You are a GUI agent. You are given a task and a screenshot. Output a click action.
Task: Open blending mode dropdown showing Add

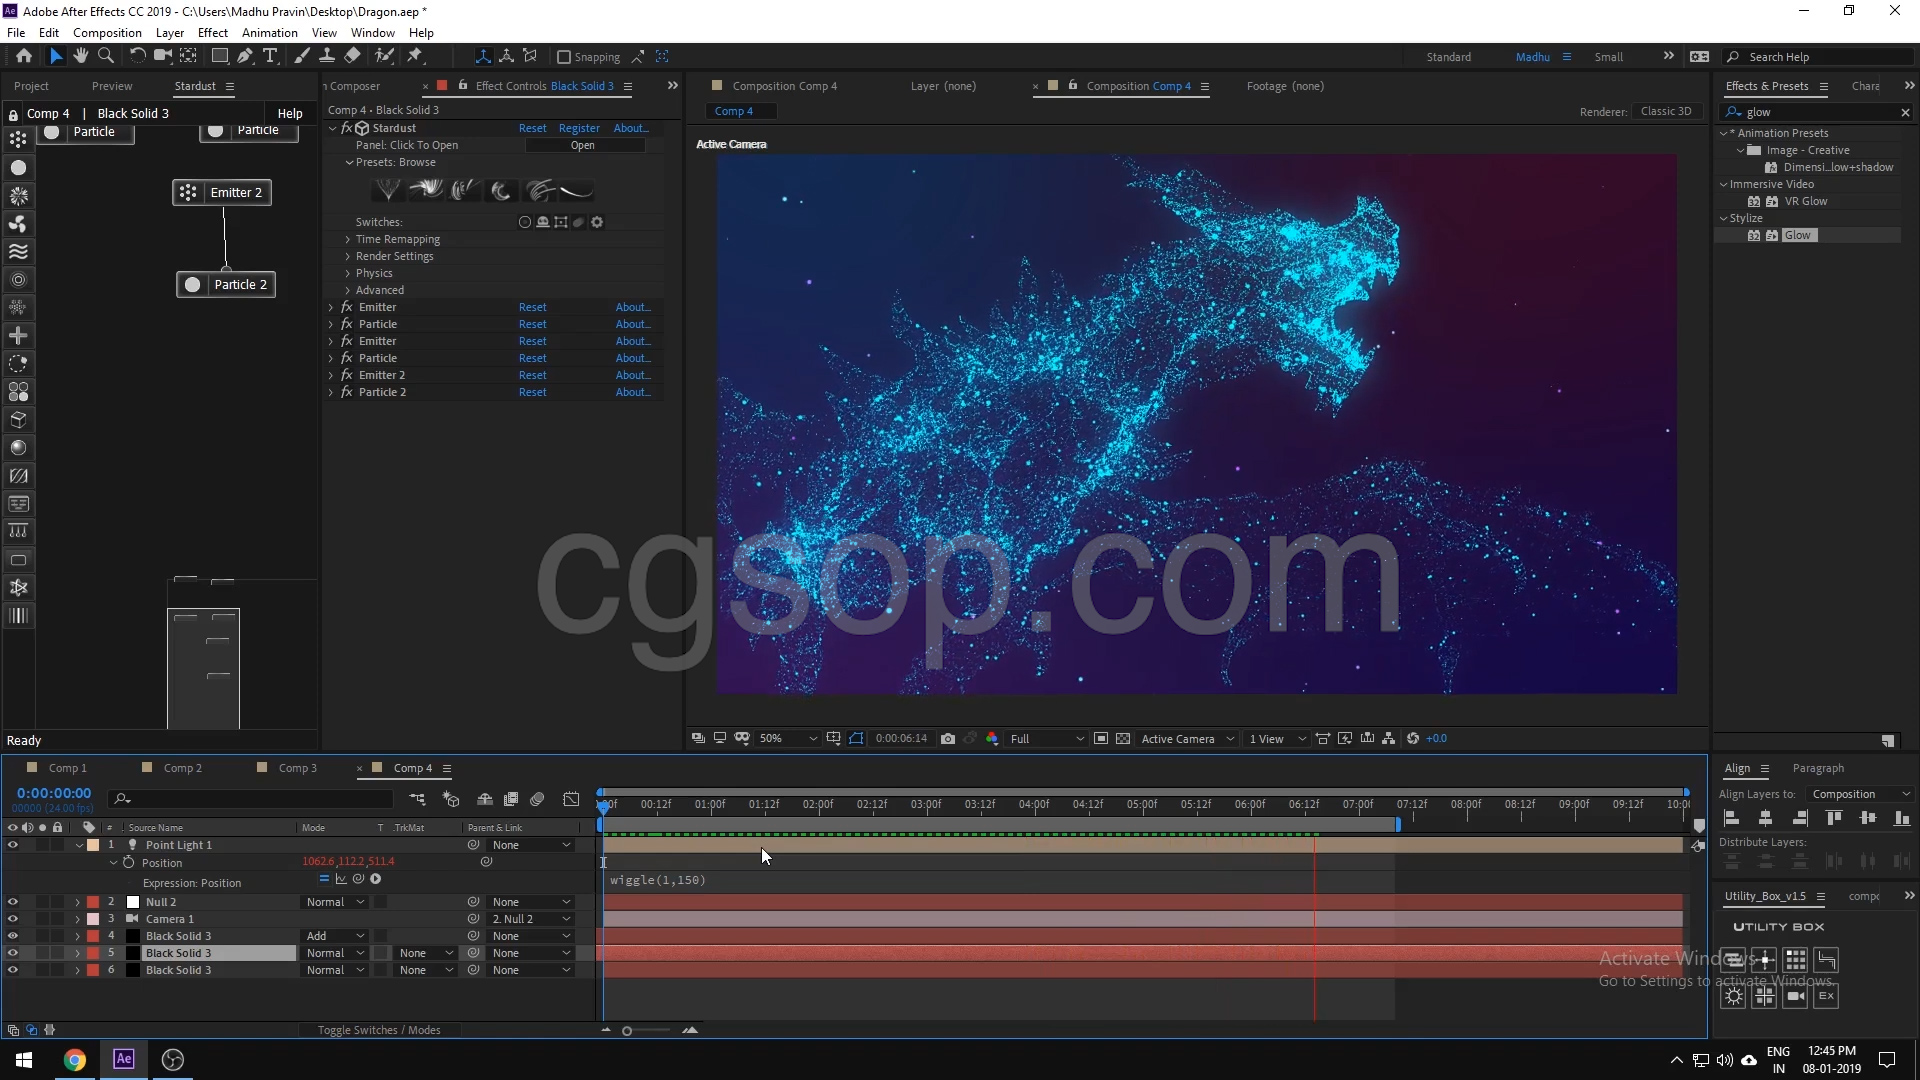(x=334, y=936)
